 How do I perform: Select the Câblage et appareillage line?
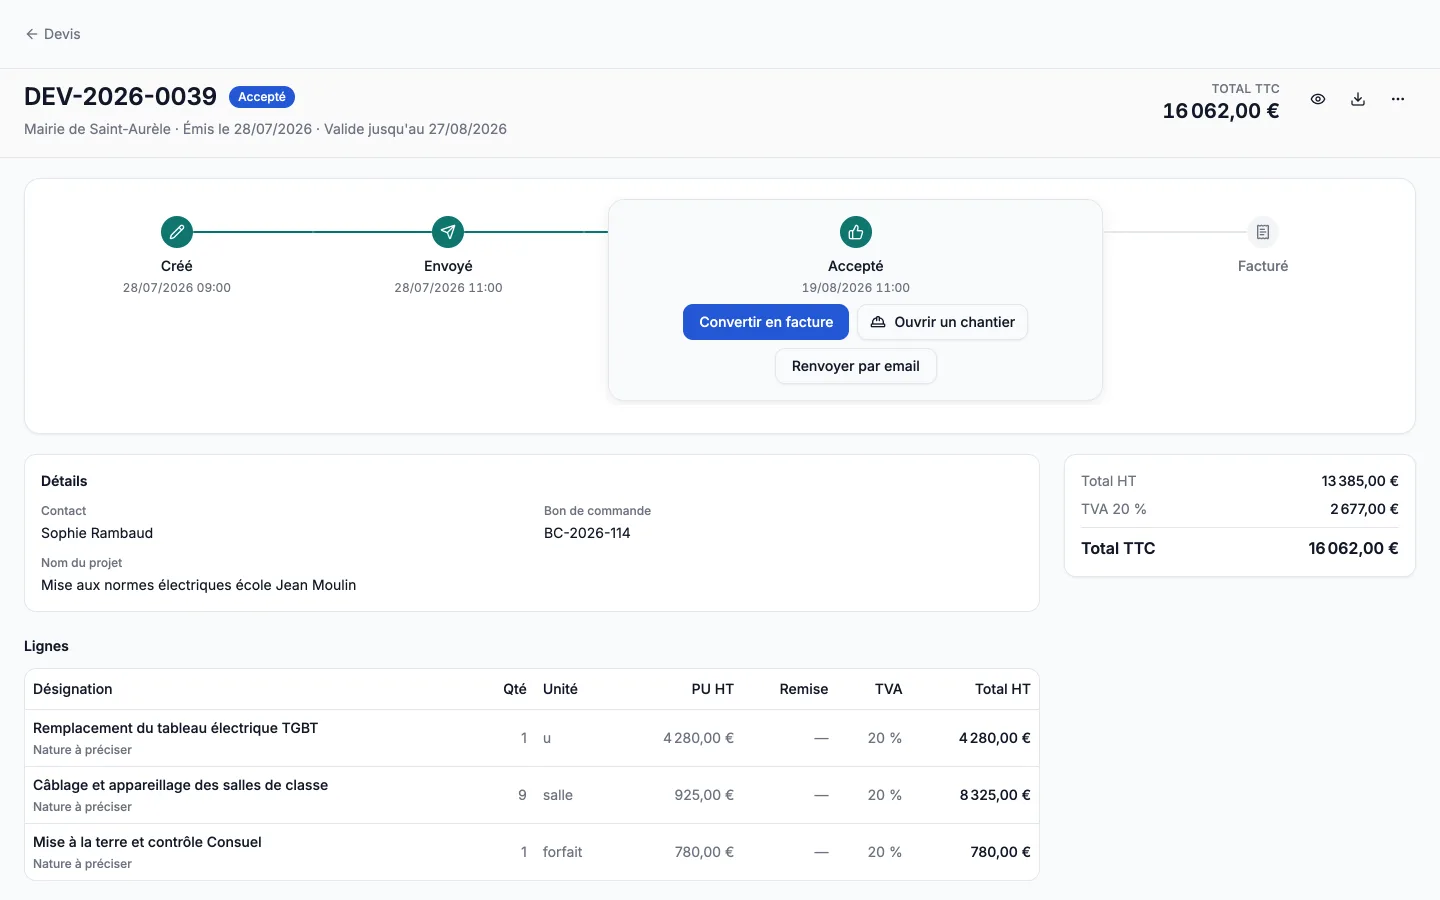[x=532, y=795]
